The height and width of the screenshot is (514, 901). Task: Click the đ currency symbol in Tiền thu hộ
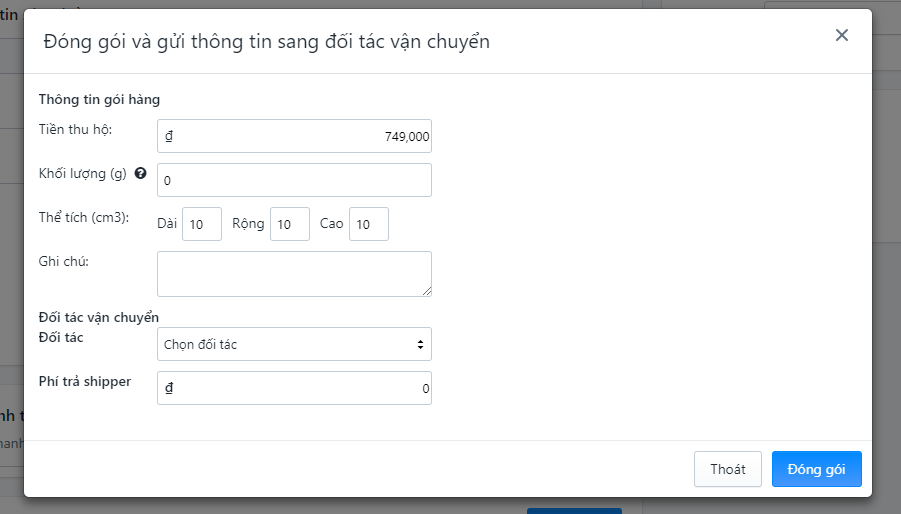click(169, 136)
